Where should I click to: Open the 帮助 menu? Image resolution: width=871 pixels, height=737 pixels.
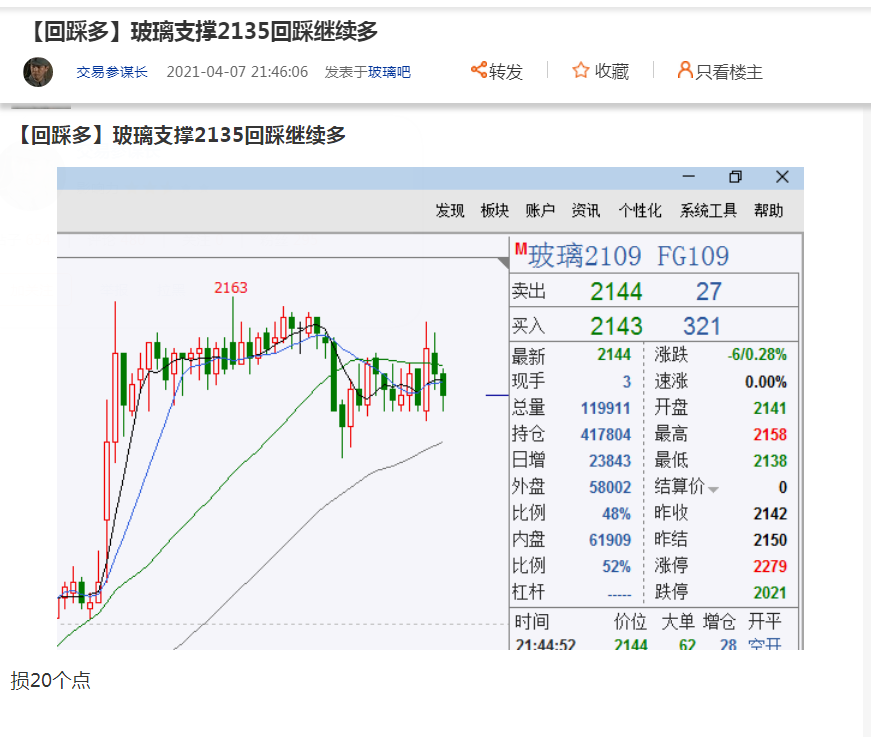click(x=769, y=210)
